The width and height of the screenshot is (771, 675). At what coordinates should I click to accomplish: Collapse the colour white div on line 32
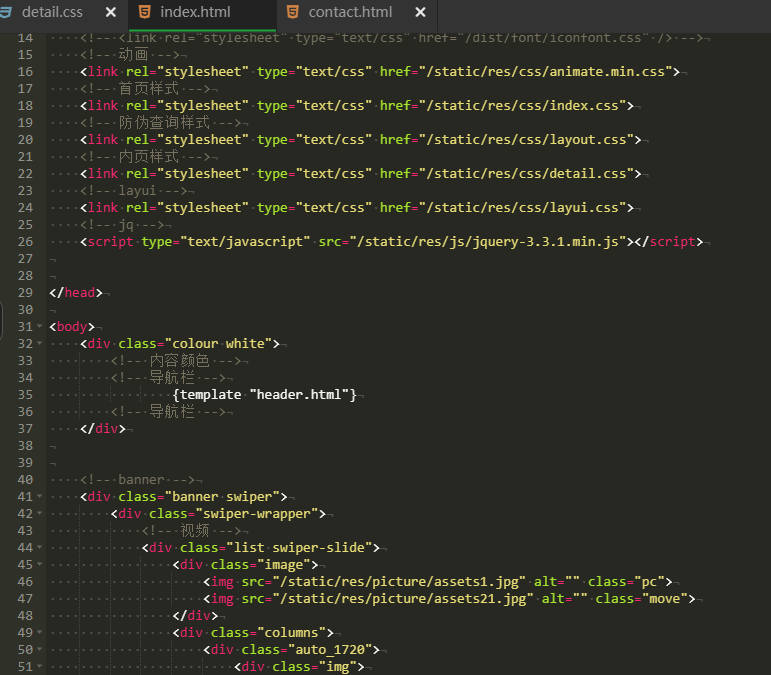click(40, 343)
